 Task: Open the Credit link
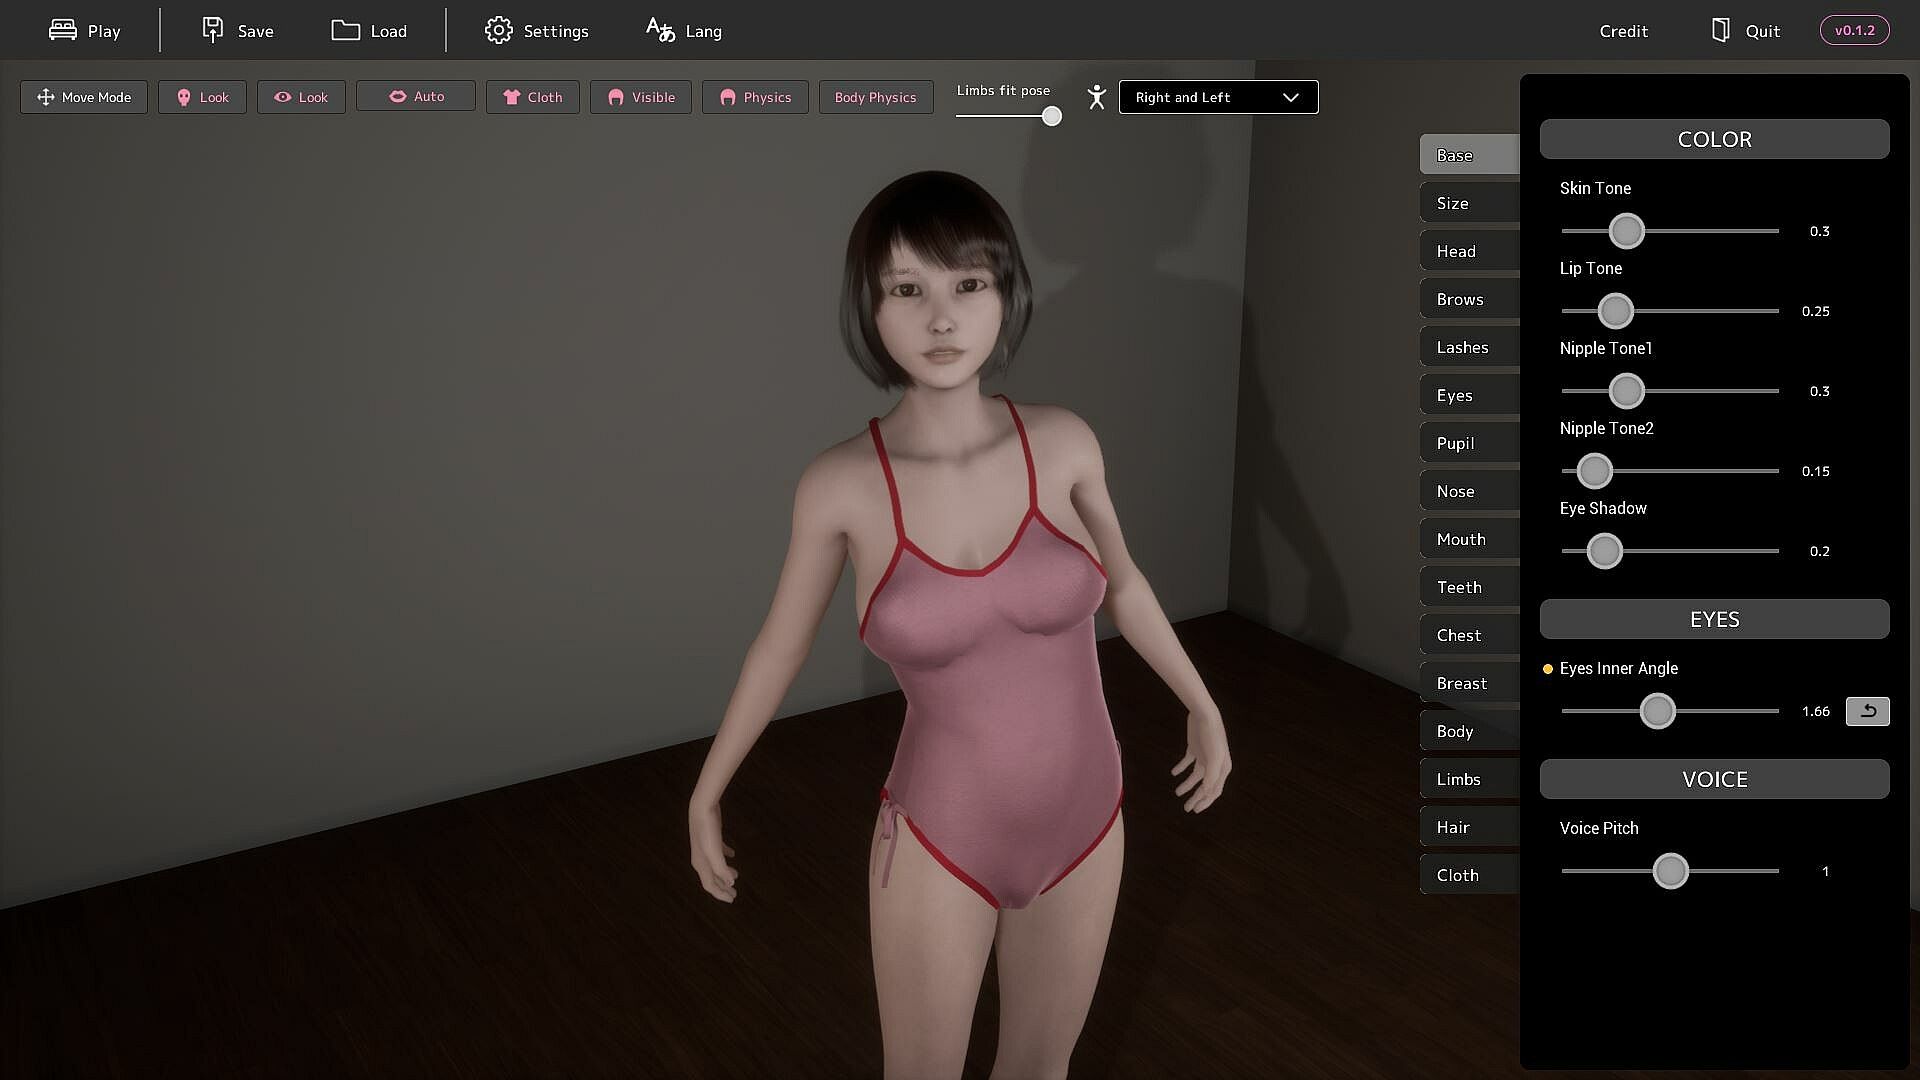tap(1623, 31)
